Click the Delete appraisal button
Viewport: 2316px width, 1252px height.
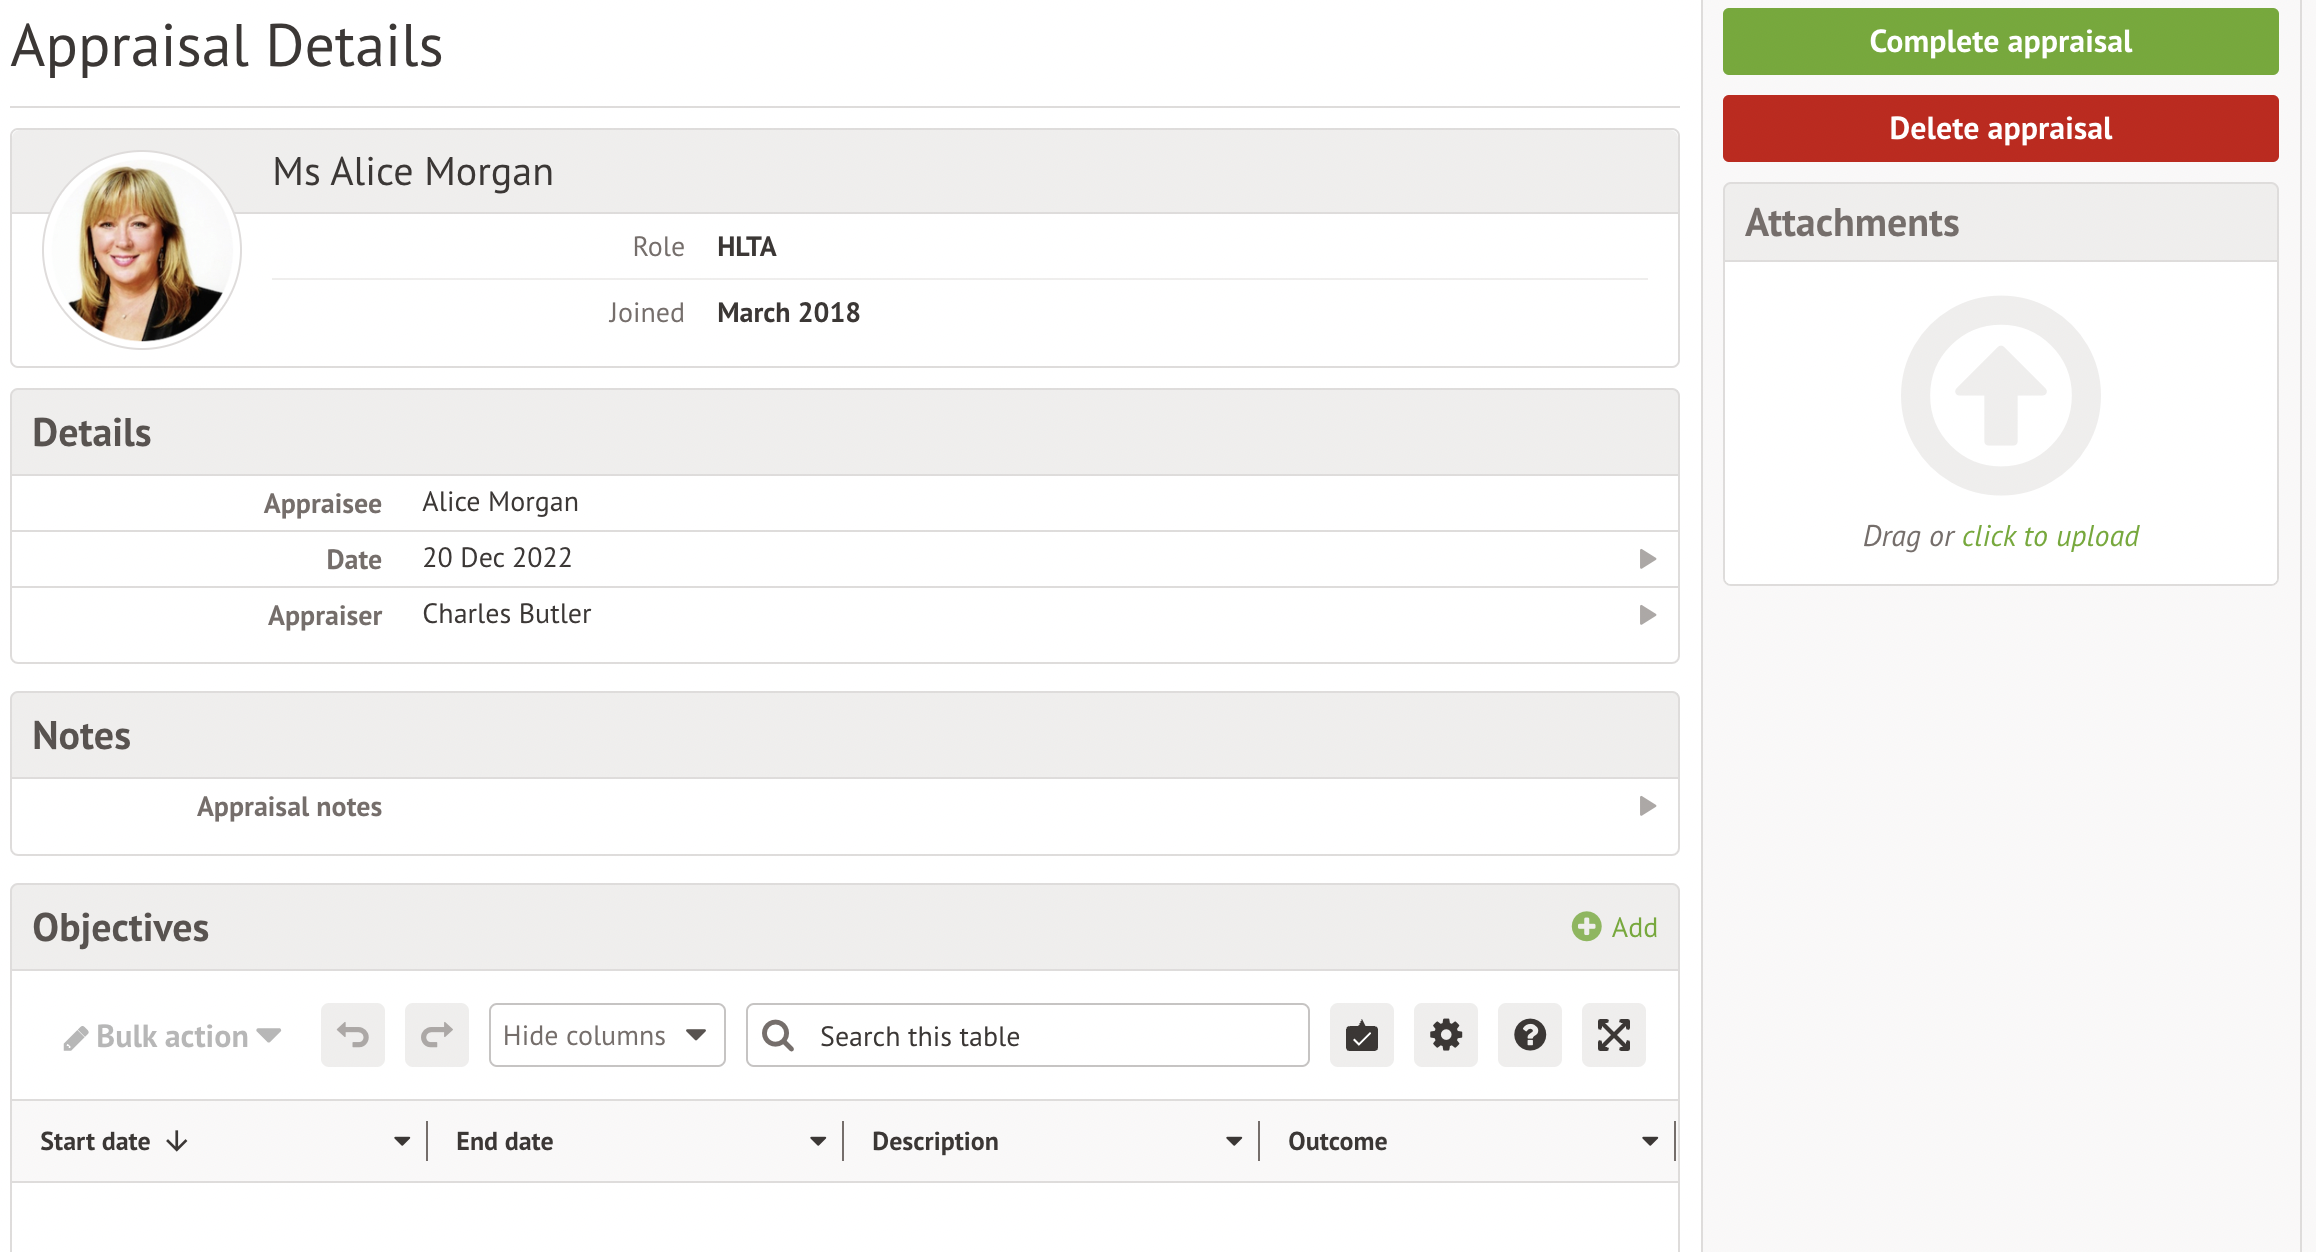(2000, 129)
